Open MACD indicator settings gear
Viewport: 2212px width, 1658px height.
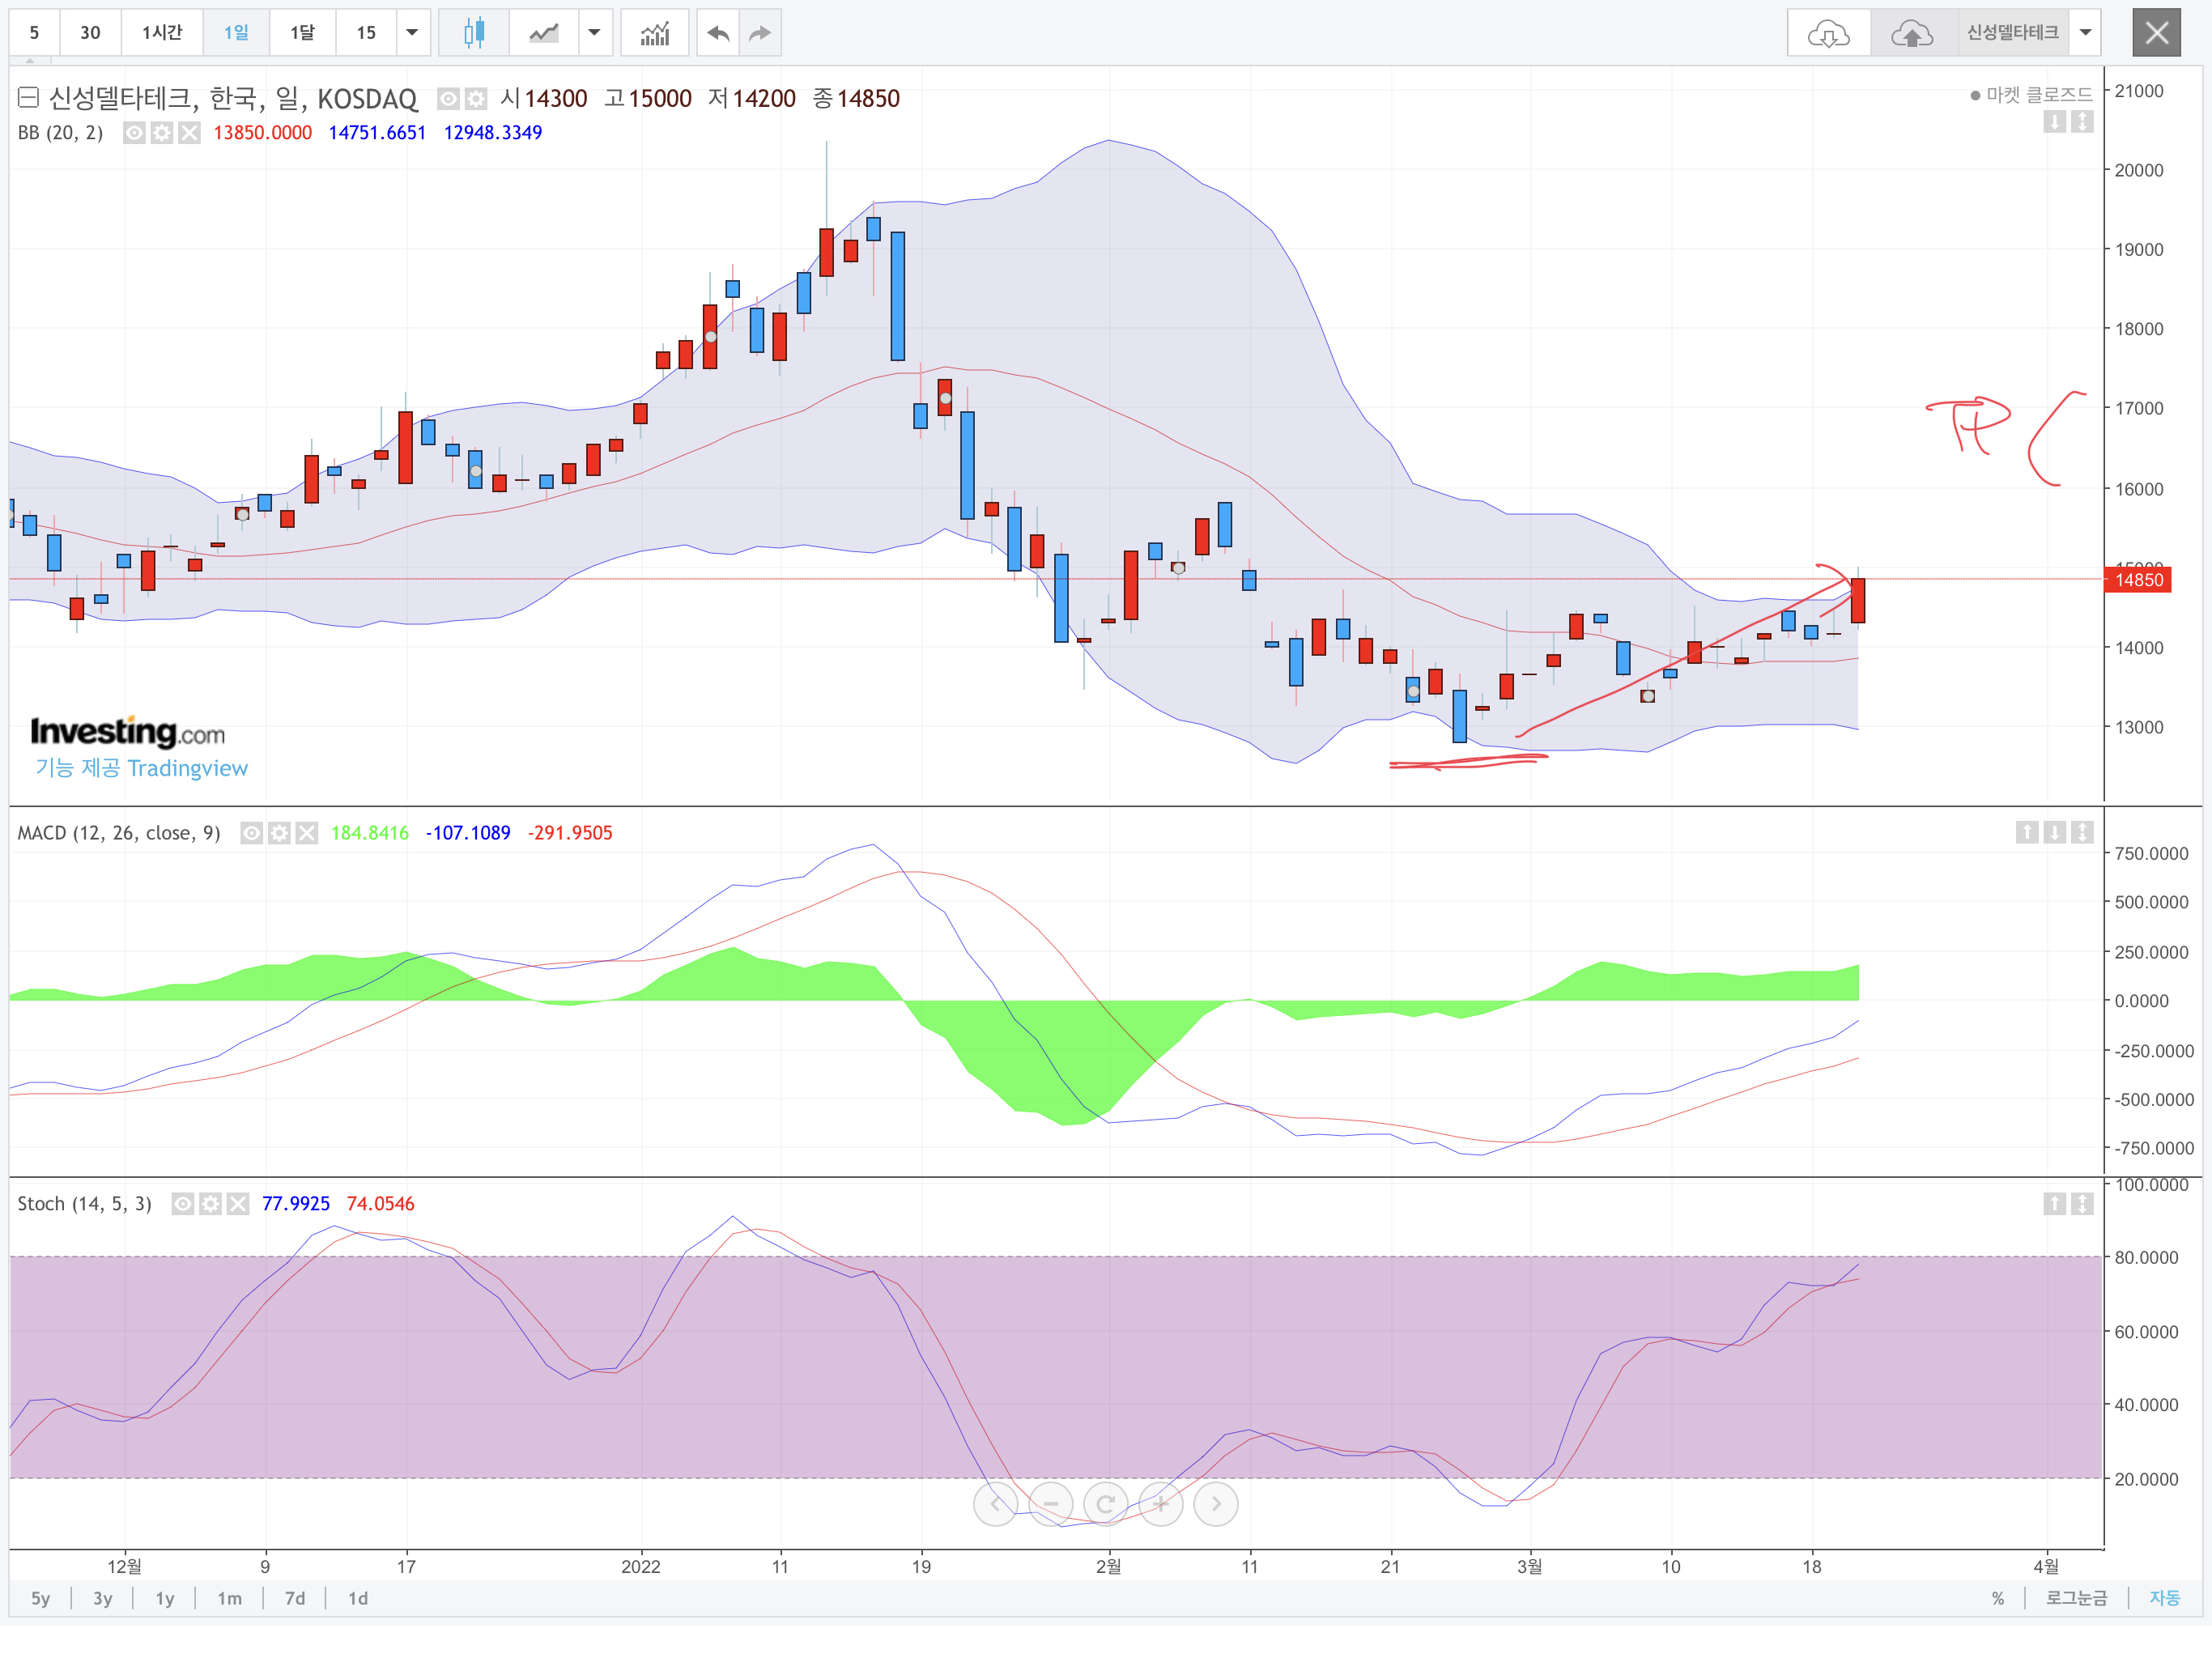pos(279,833)
